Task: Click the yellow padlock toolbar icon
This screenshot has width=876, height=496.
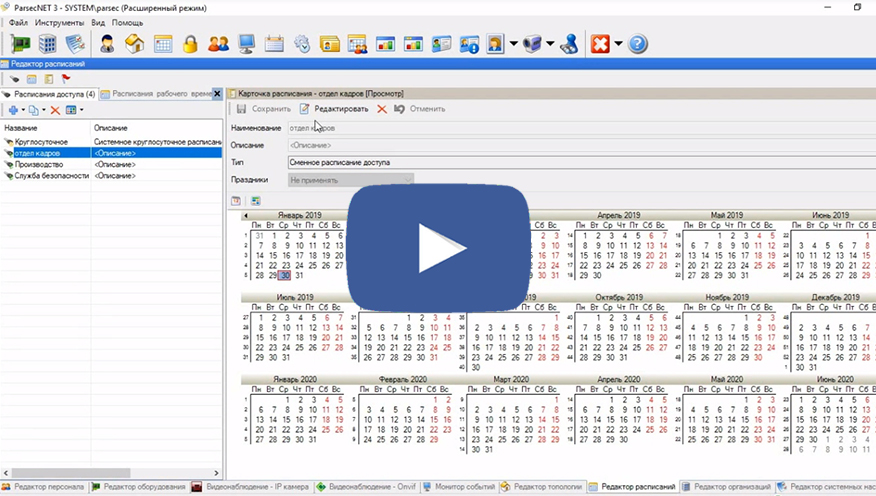Action: pyautogui.click(x=191, y=44)
